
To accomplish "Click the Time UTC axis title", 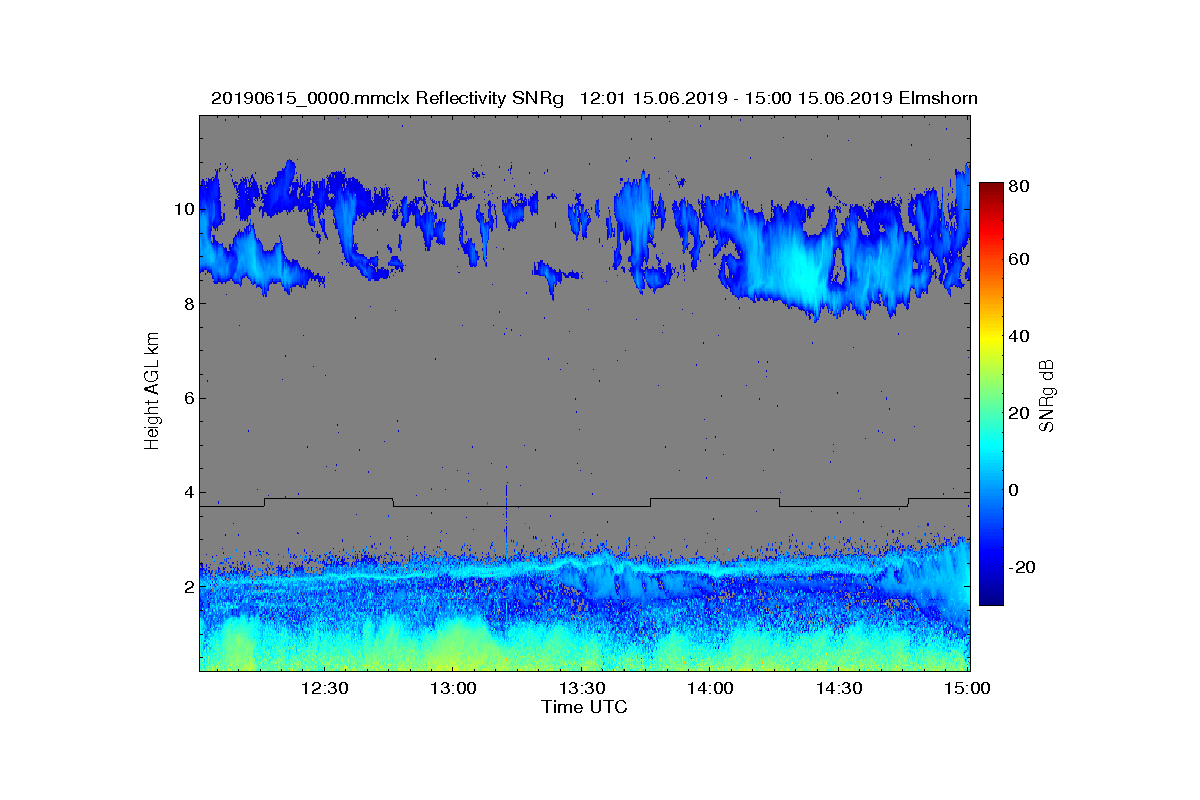I will pos(585,707).
